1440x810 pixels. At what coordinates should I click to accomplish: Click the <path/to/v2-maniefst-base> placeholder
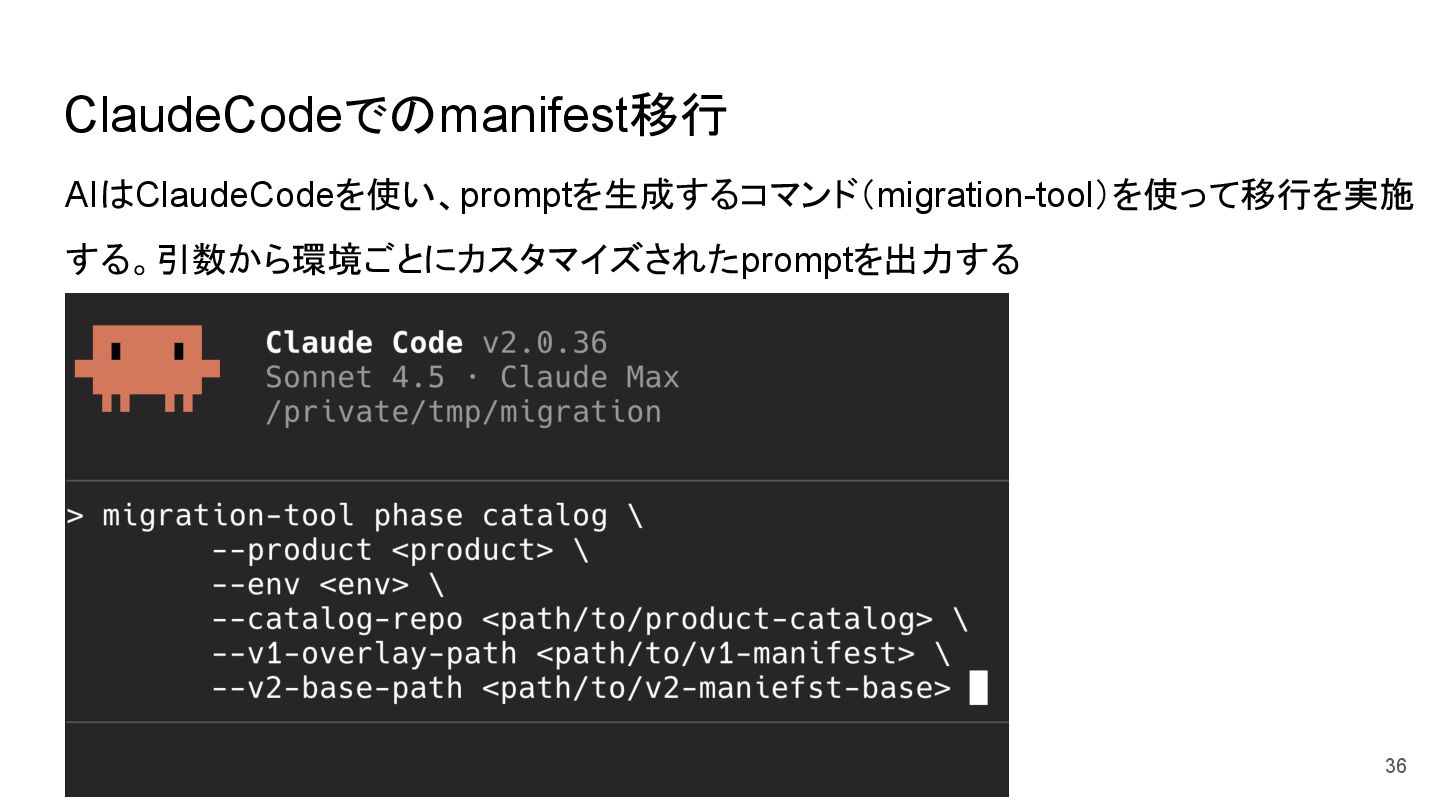coord(716,688)
